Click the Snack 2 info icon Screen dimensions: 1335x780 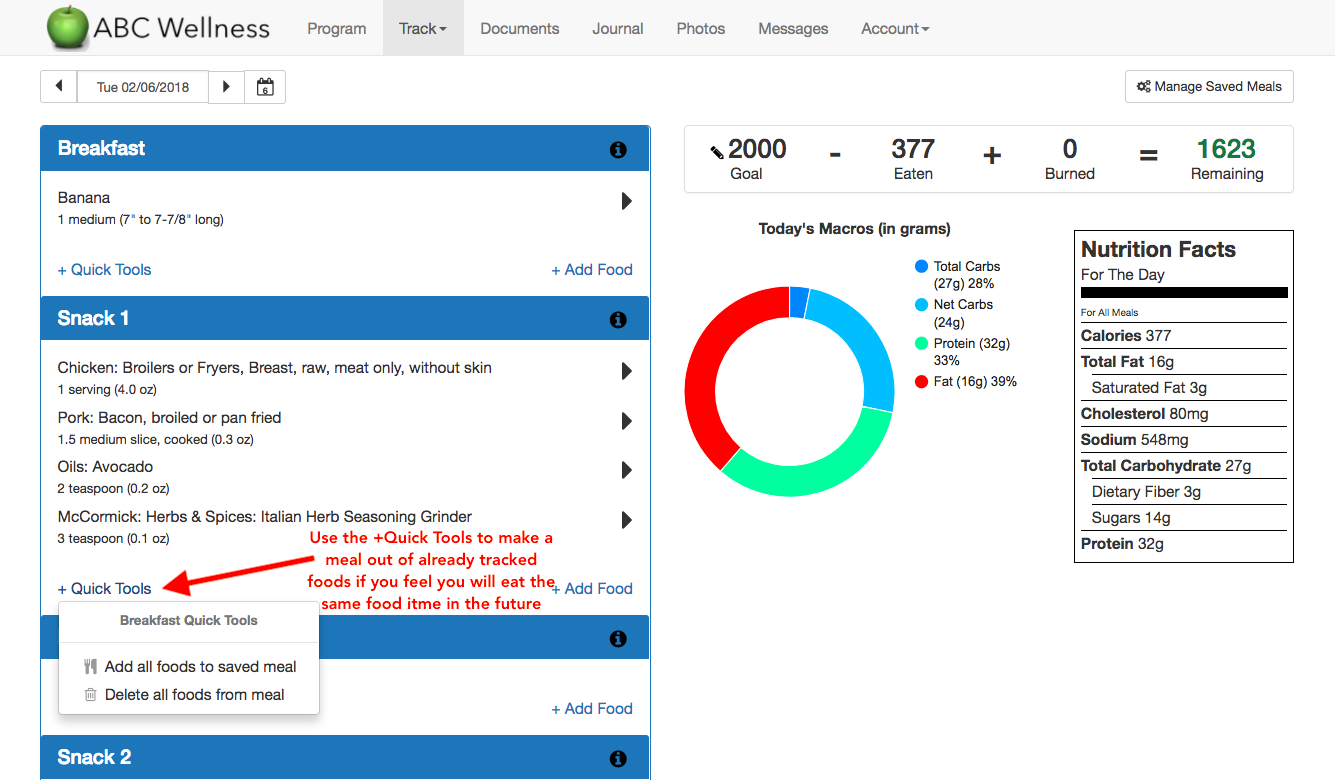[x=618, y=759]
